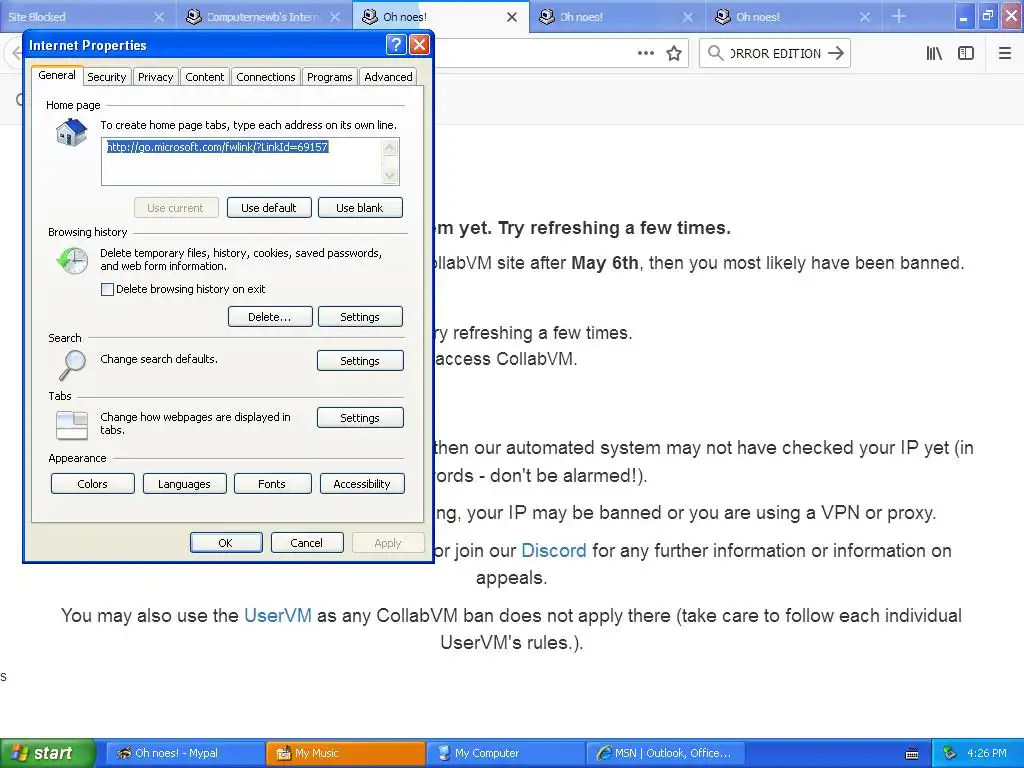Click the home page house icon
Screen dimensions: 1024x768
[71, 132]
